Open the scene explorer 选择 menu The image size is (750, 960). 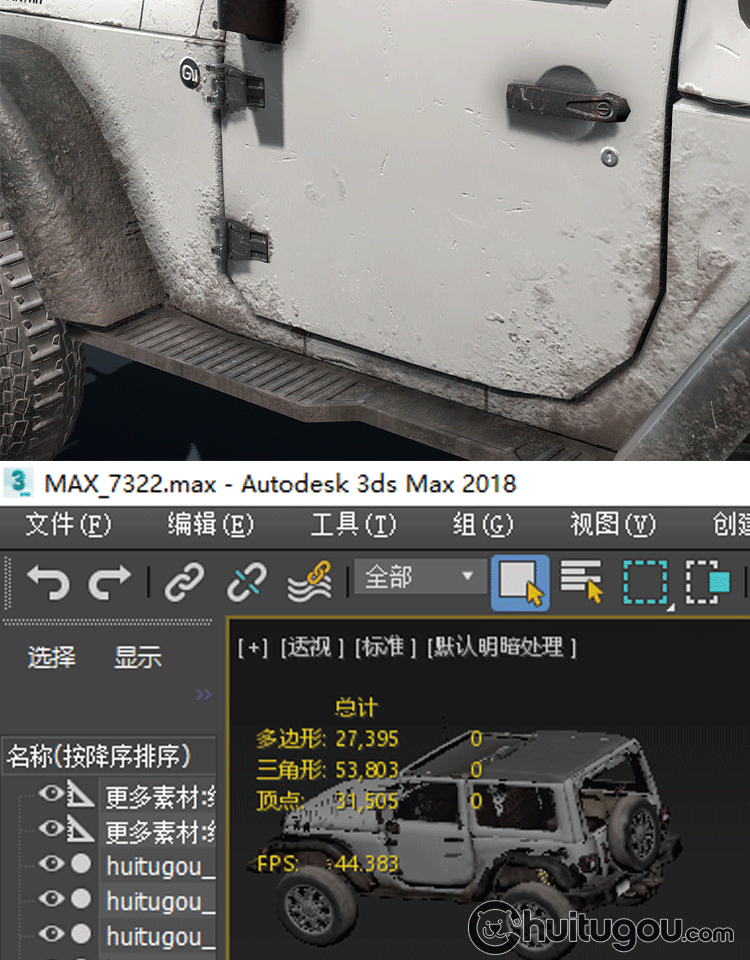click(x=52, y=657)
